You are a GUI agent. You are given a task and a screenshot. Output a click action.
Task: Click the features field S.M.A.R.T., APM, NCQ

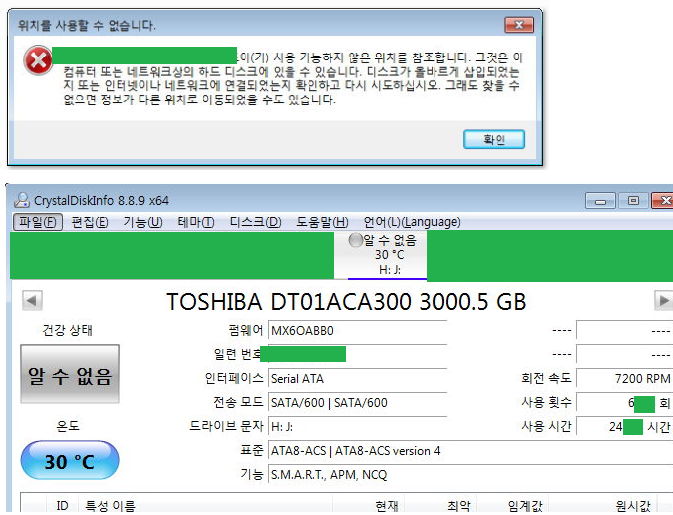click(x=470, y=475)
